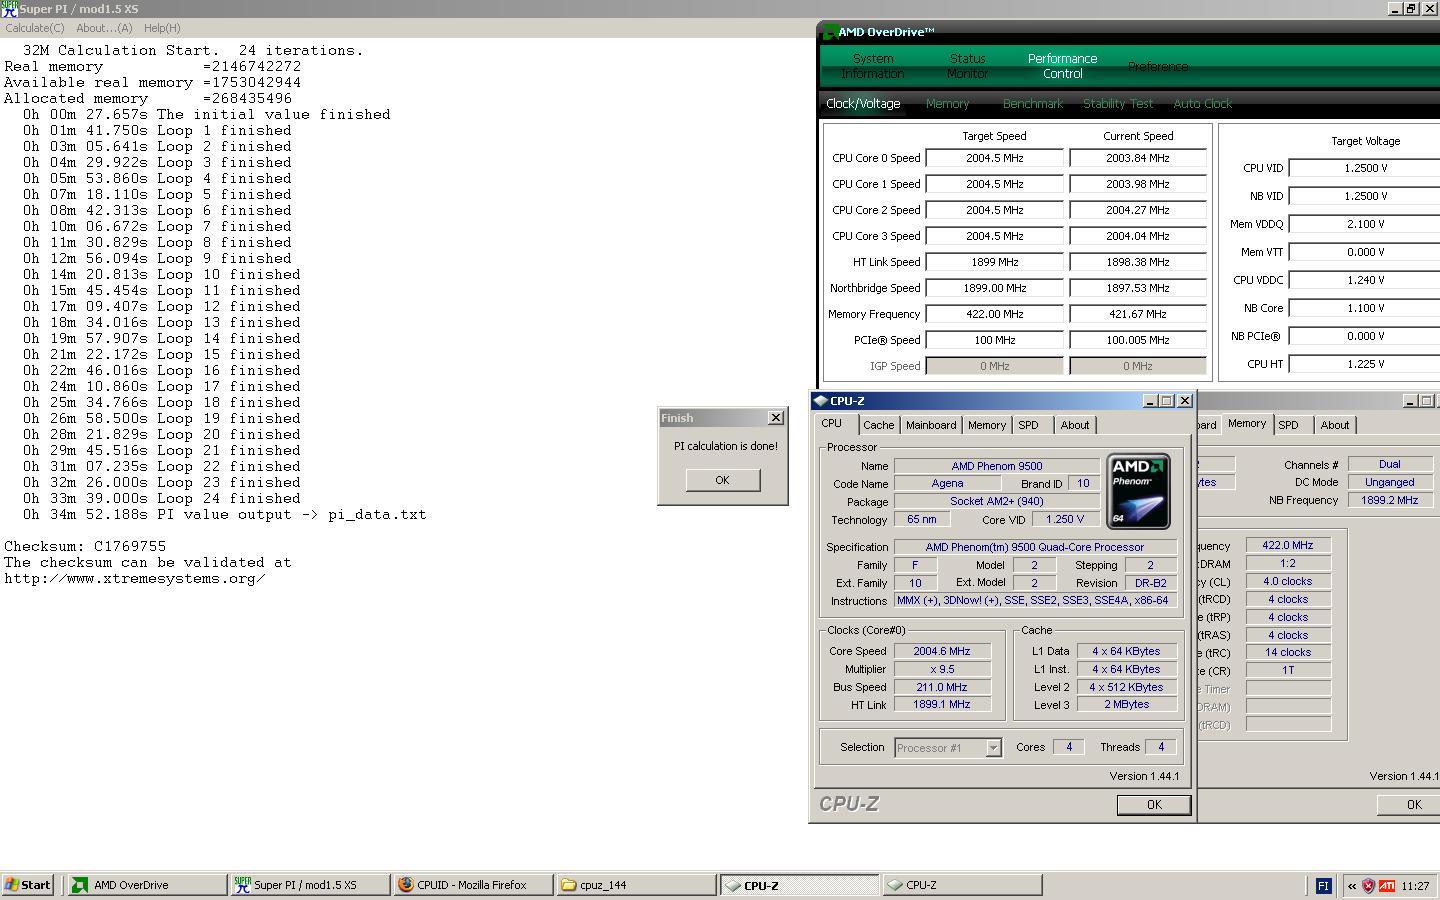
Task: Select Memory tab in background CPU-Z
Action: tap(1247, 424)
